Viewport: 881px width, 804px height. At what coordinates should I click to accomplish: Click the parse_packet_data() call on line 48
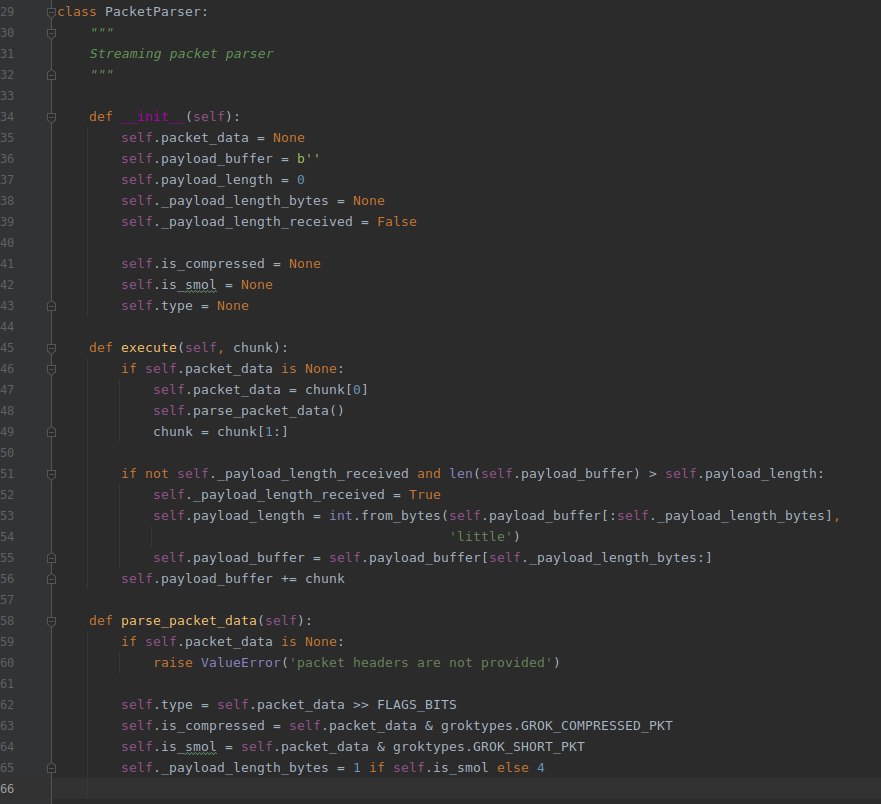(x=268, y=411)
